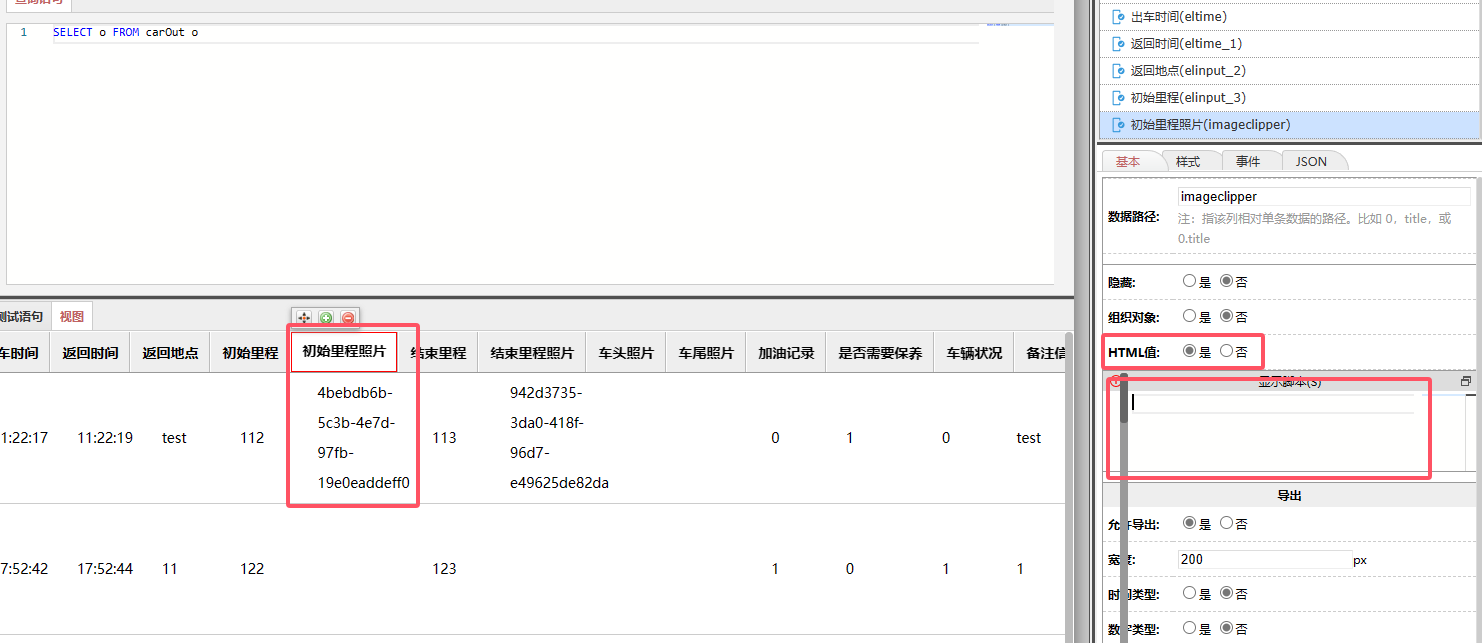Click the 加油记录 column header
This screenshot has width=1482, height=643.
786,353
